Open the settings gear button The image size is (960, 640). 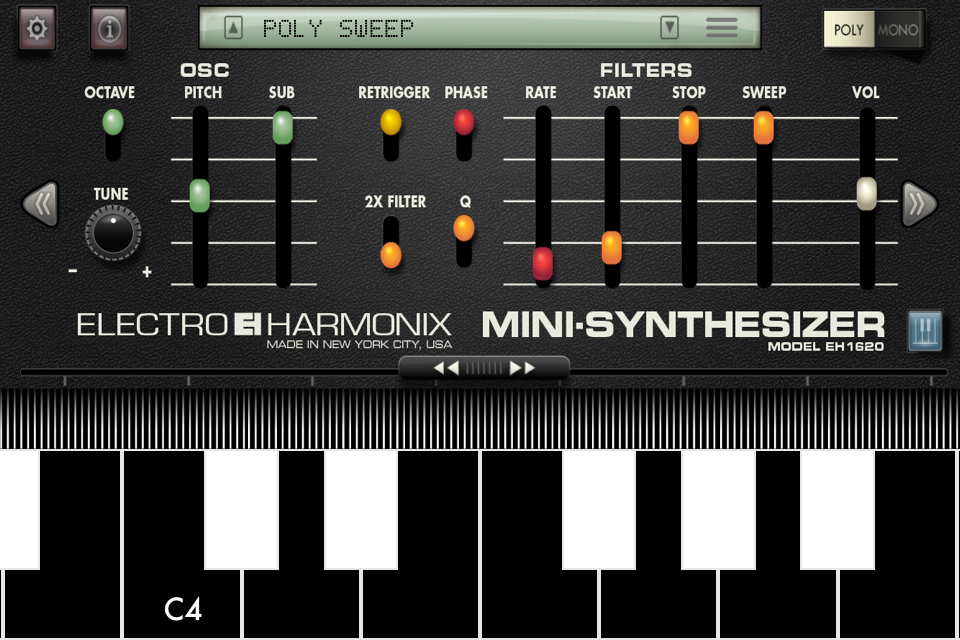click(x=37, y=28)
